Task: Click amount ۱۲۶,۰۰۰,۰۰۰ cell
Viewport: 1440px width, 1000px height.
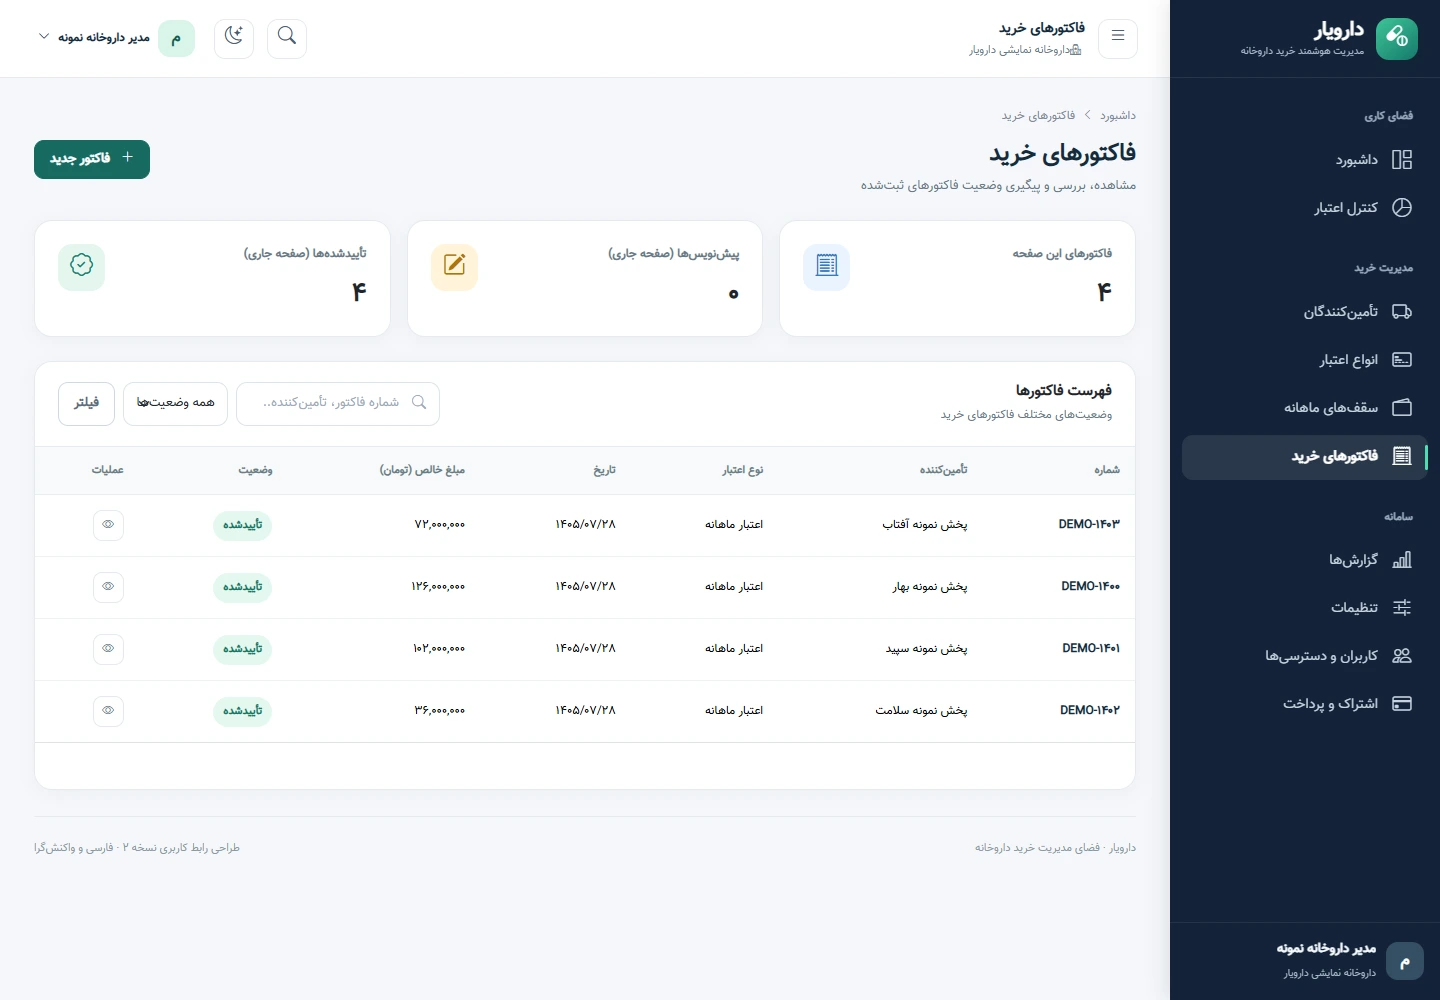Action: coord(438,587)
